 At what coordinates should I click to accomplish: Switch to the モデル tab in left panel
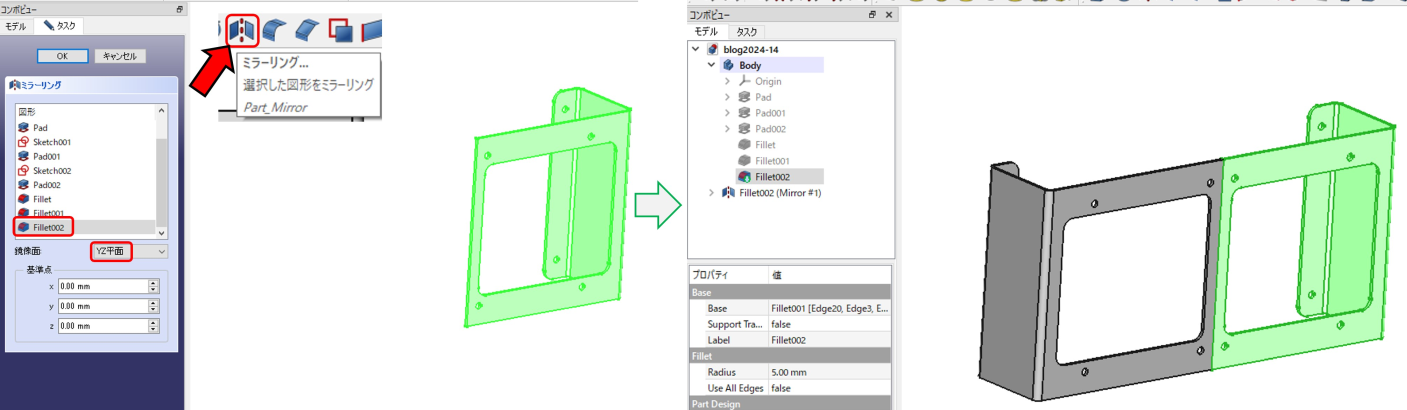pyautogui.click(x=16, y=25)
